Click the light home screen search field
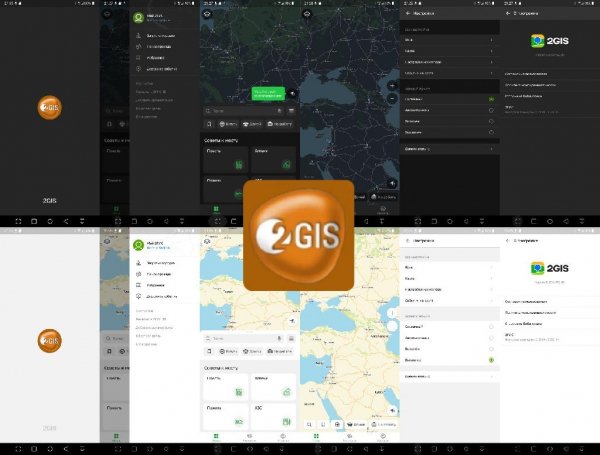 tap(244, 338)
